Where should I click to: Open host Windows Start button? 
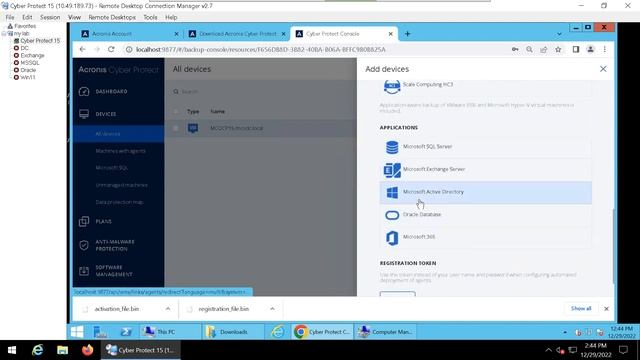[x=12, y=350]
